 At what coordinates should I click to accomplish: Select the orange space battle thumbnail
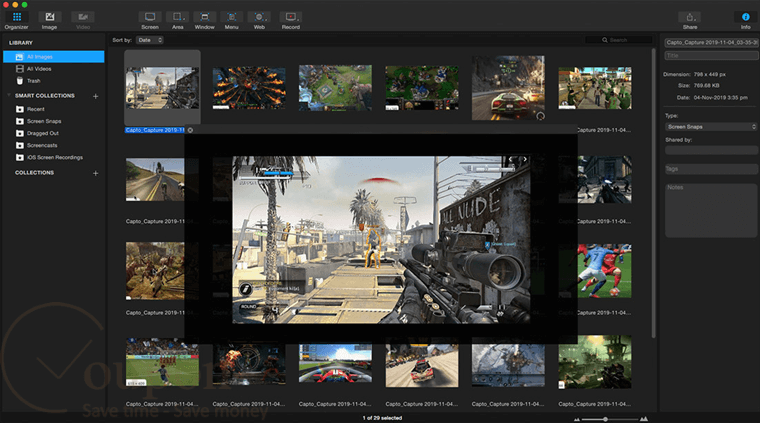pyautogui.click(x=249, y=88)
